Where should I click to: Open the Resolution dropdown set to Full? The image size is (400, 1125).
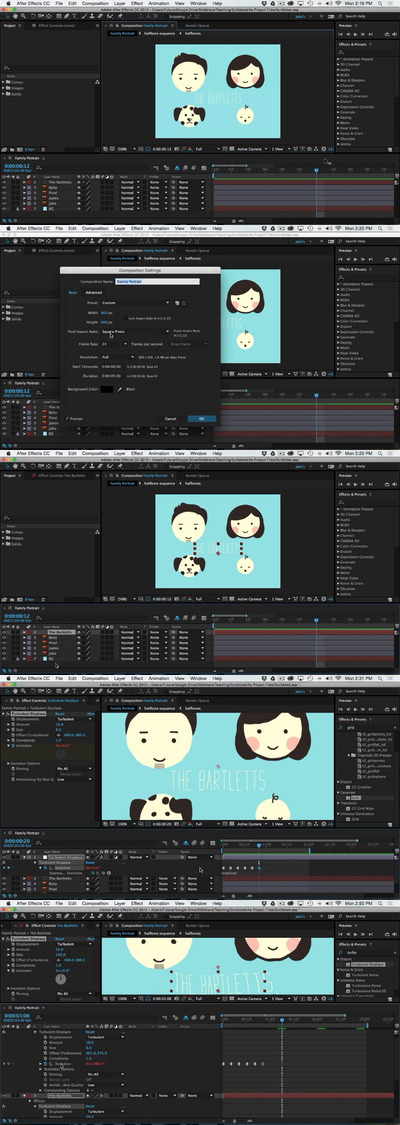coord(118,357)
